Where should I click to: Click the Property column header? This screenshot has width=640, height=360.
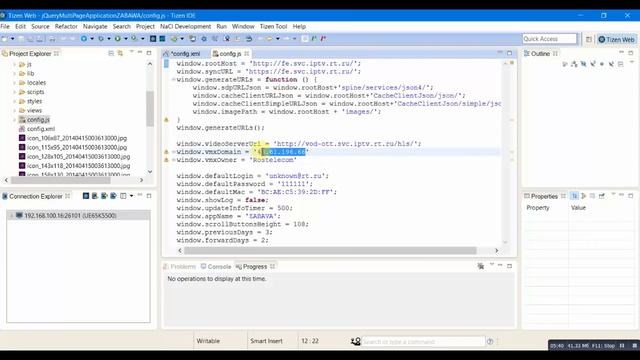[538, 208]
